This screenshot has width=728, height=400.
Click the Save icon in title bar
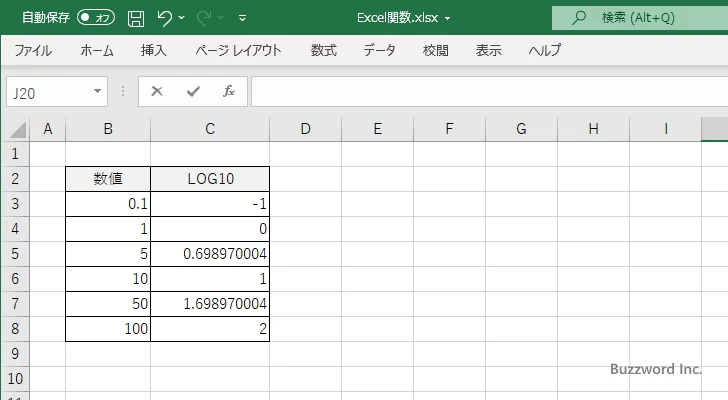[x=136, y=18]
